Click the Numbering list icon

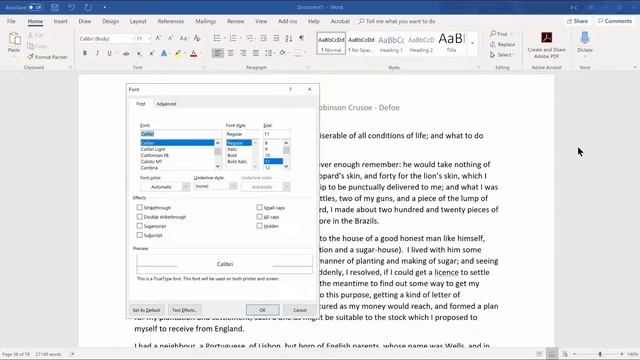(233, 38)
